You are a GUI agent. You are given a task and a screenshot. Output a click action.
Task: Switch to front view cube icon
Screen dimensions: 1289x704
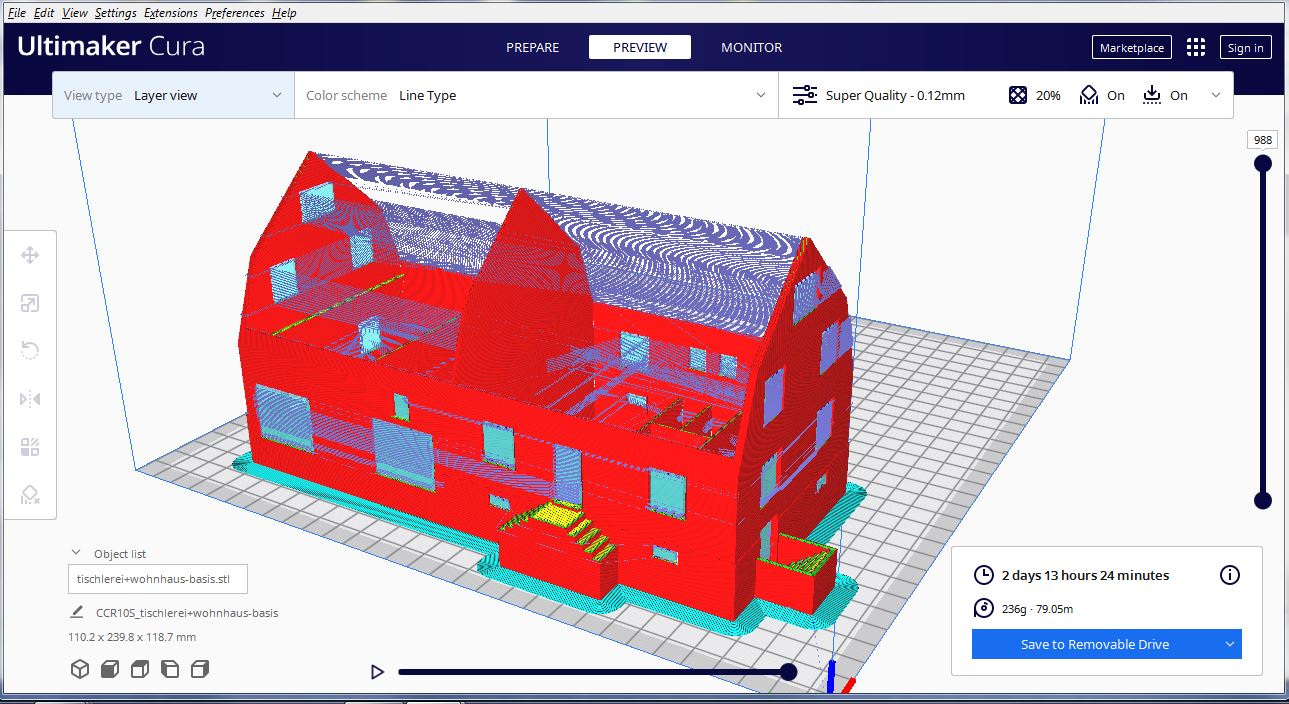[110, 669]
